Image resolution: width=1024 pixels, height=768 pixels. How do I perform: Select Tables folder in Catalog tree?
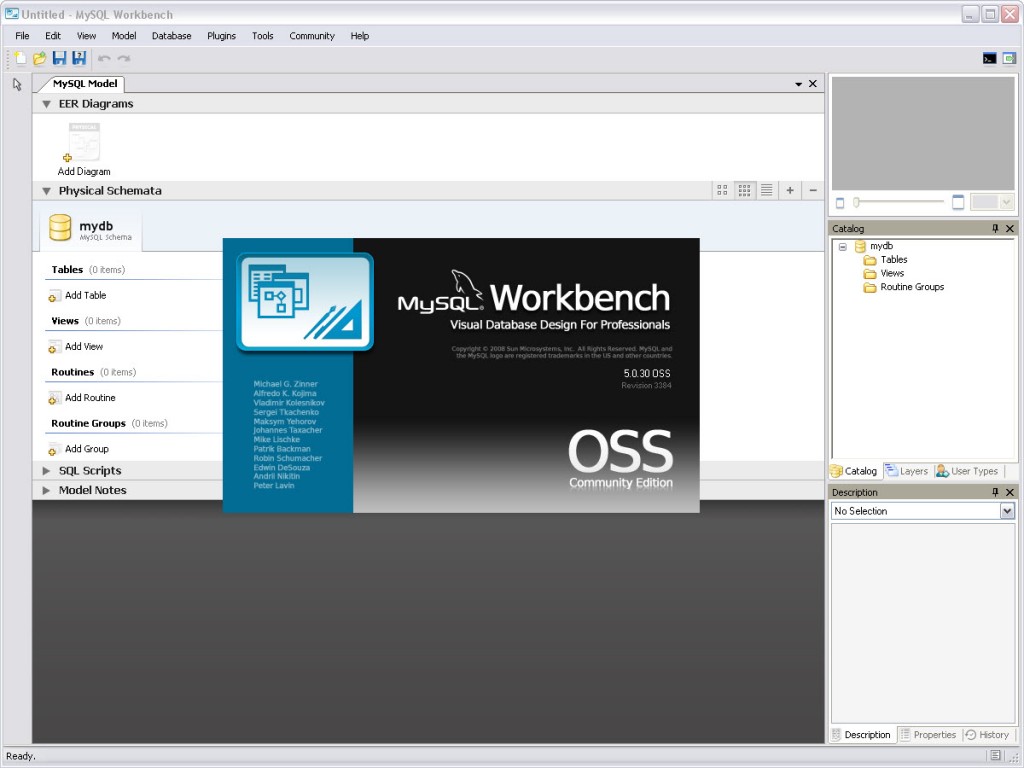[886, 260]
